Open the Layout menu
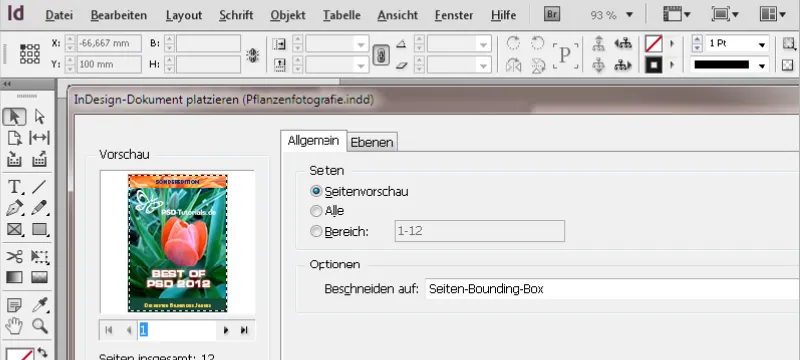The image size is (800, 360). coord(184,15)
